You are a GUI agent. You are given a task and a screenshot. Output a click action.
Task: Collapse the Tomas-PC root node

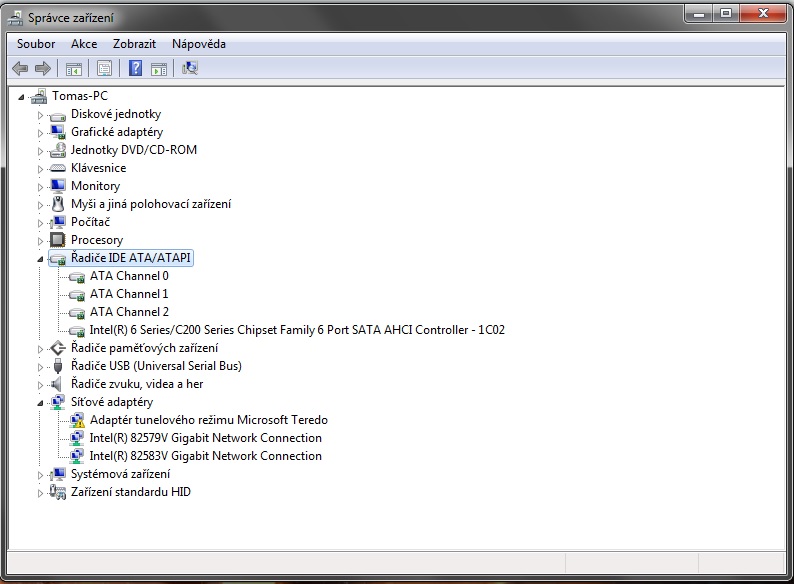point(21,97)
